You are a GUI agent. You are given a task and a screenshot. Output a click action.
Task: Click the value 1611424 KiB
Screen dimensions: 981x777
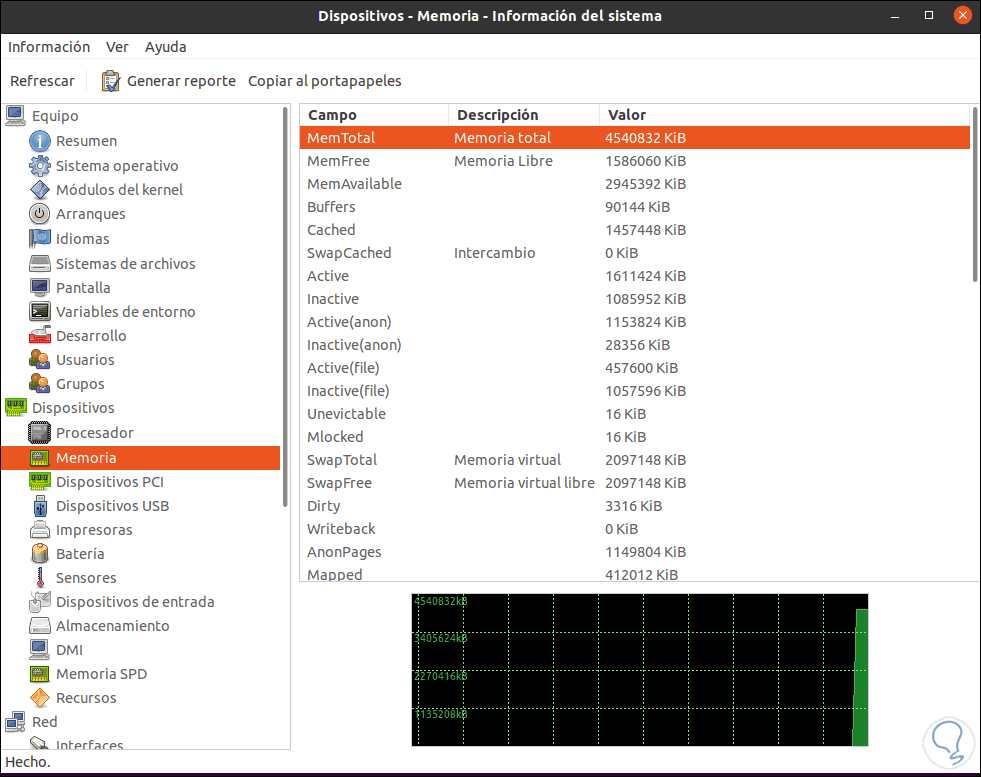tap(645, 276)
